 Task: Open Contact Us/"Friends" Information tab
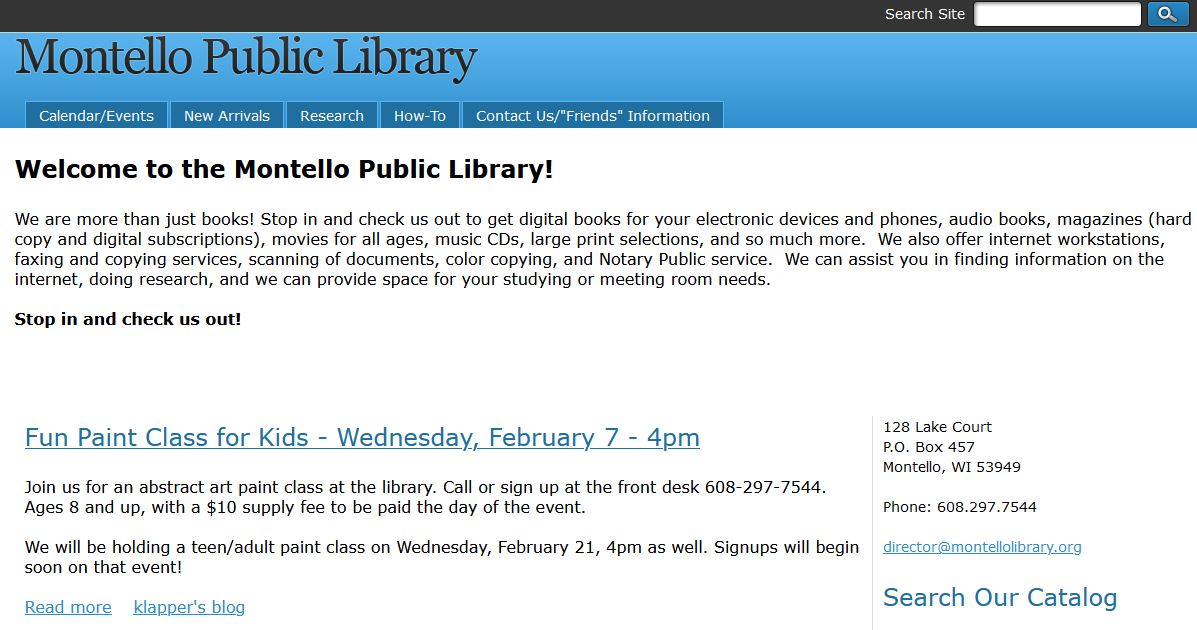coord(592,115)
